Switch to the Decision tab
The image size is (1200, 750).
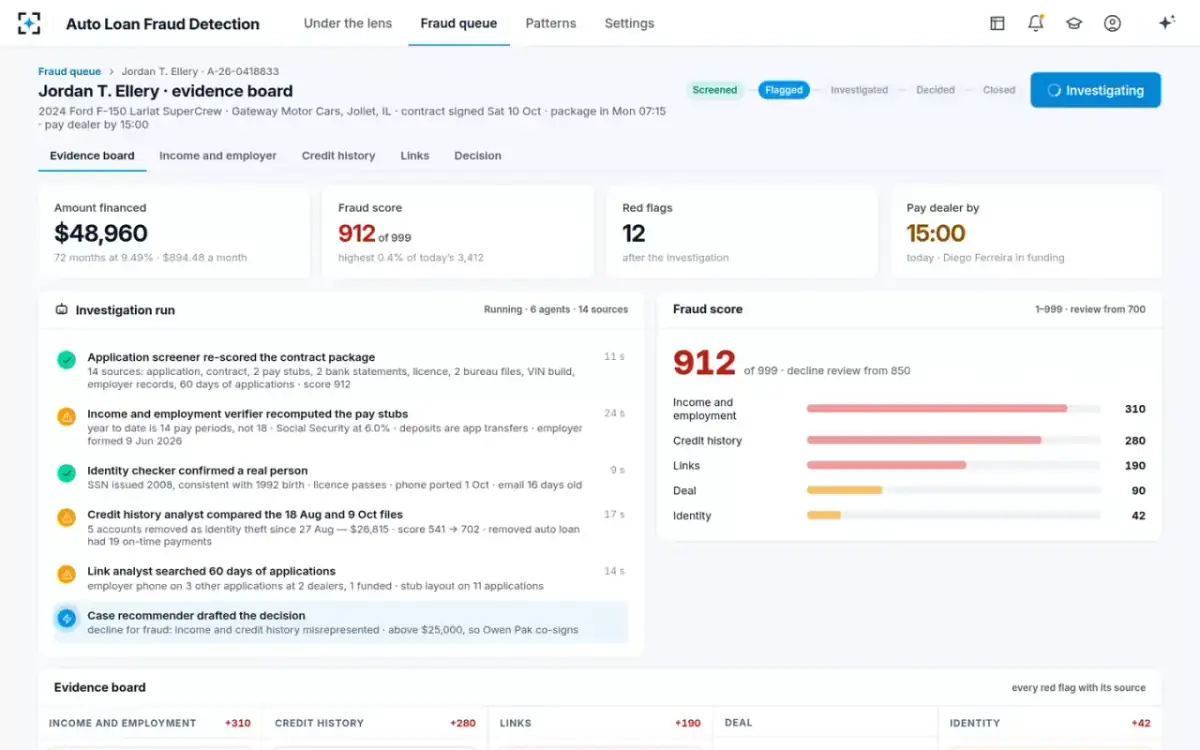tap(478, 156)
